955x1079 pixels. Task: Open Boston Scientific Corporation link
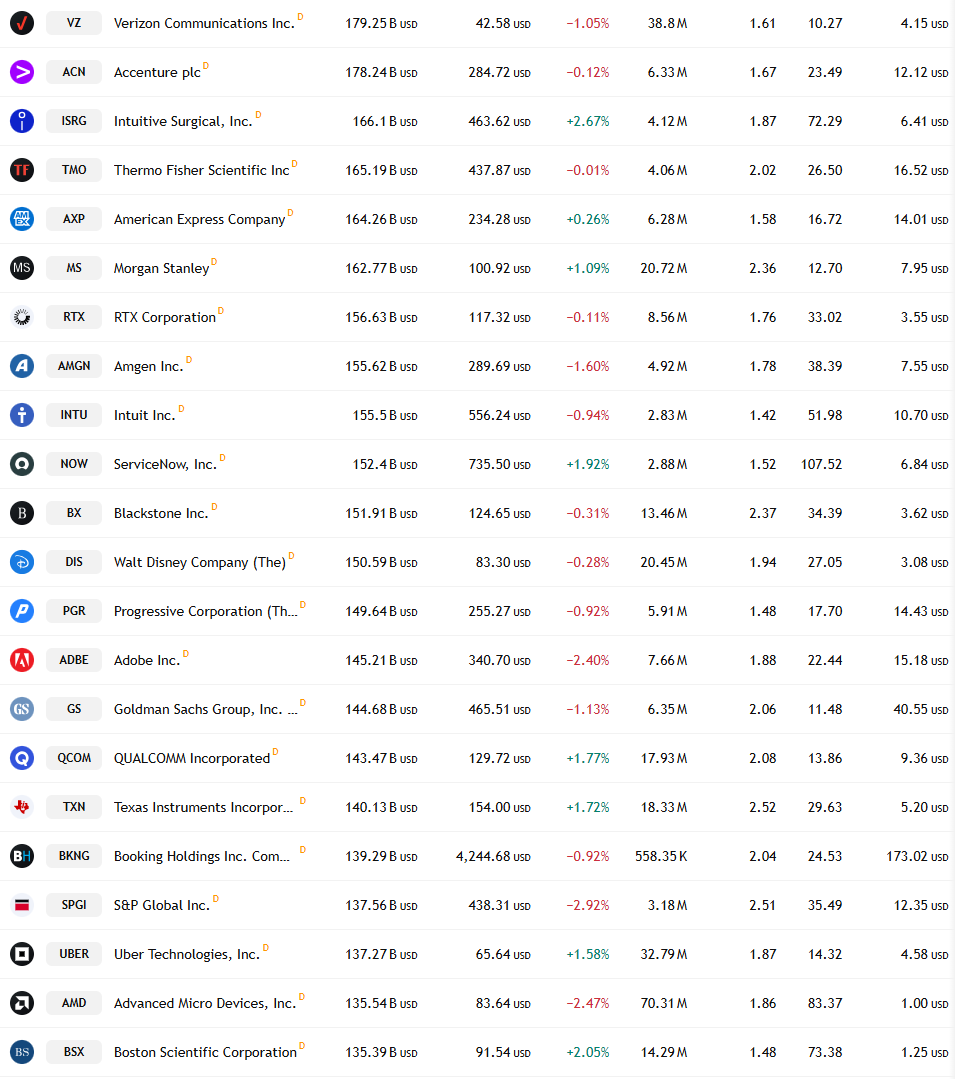pos(205,1052)
